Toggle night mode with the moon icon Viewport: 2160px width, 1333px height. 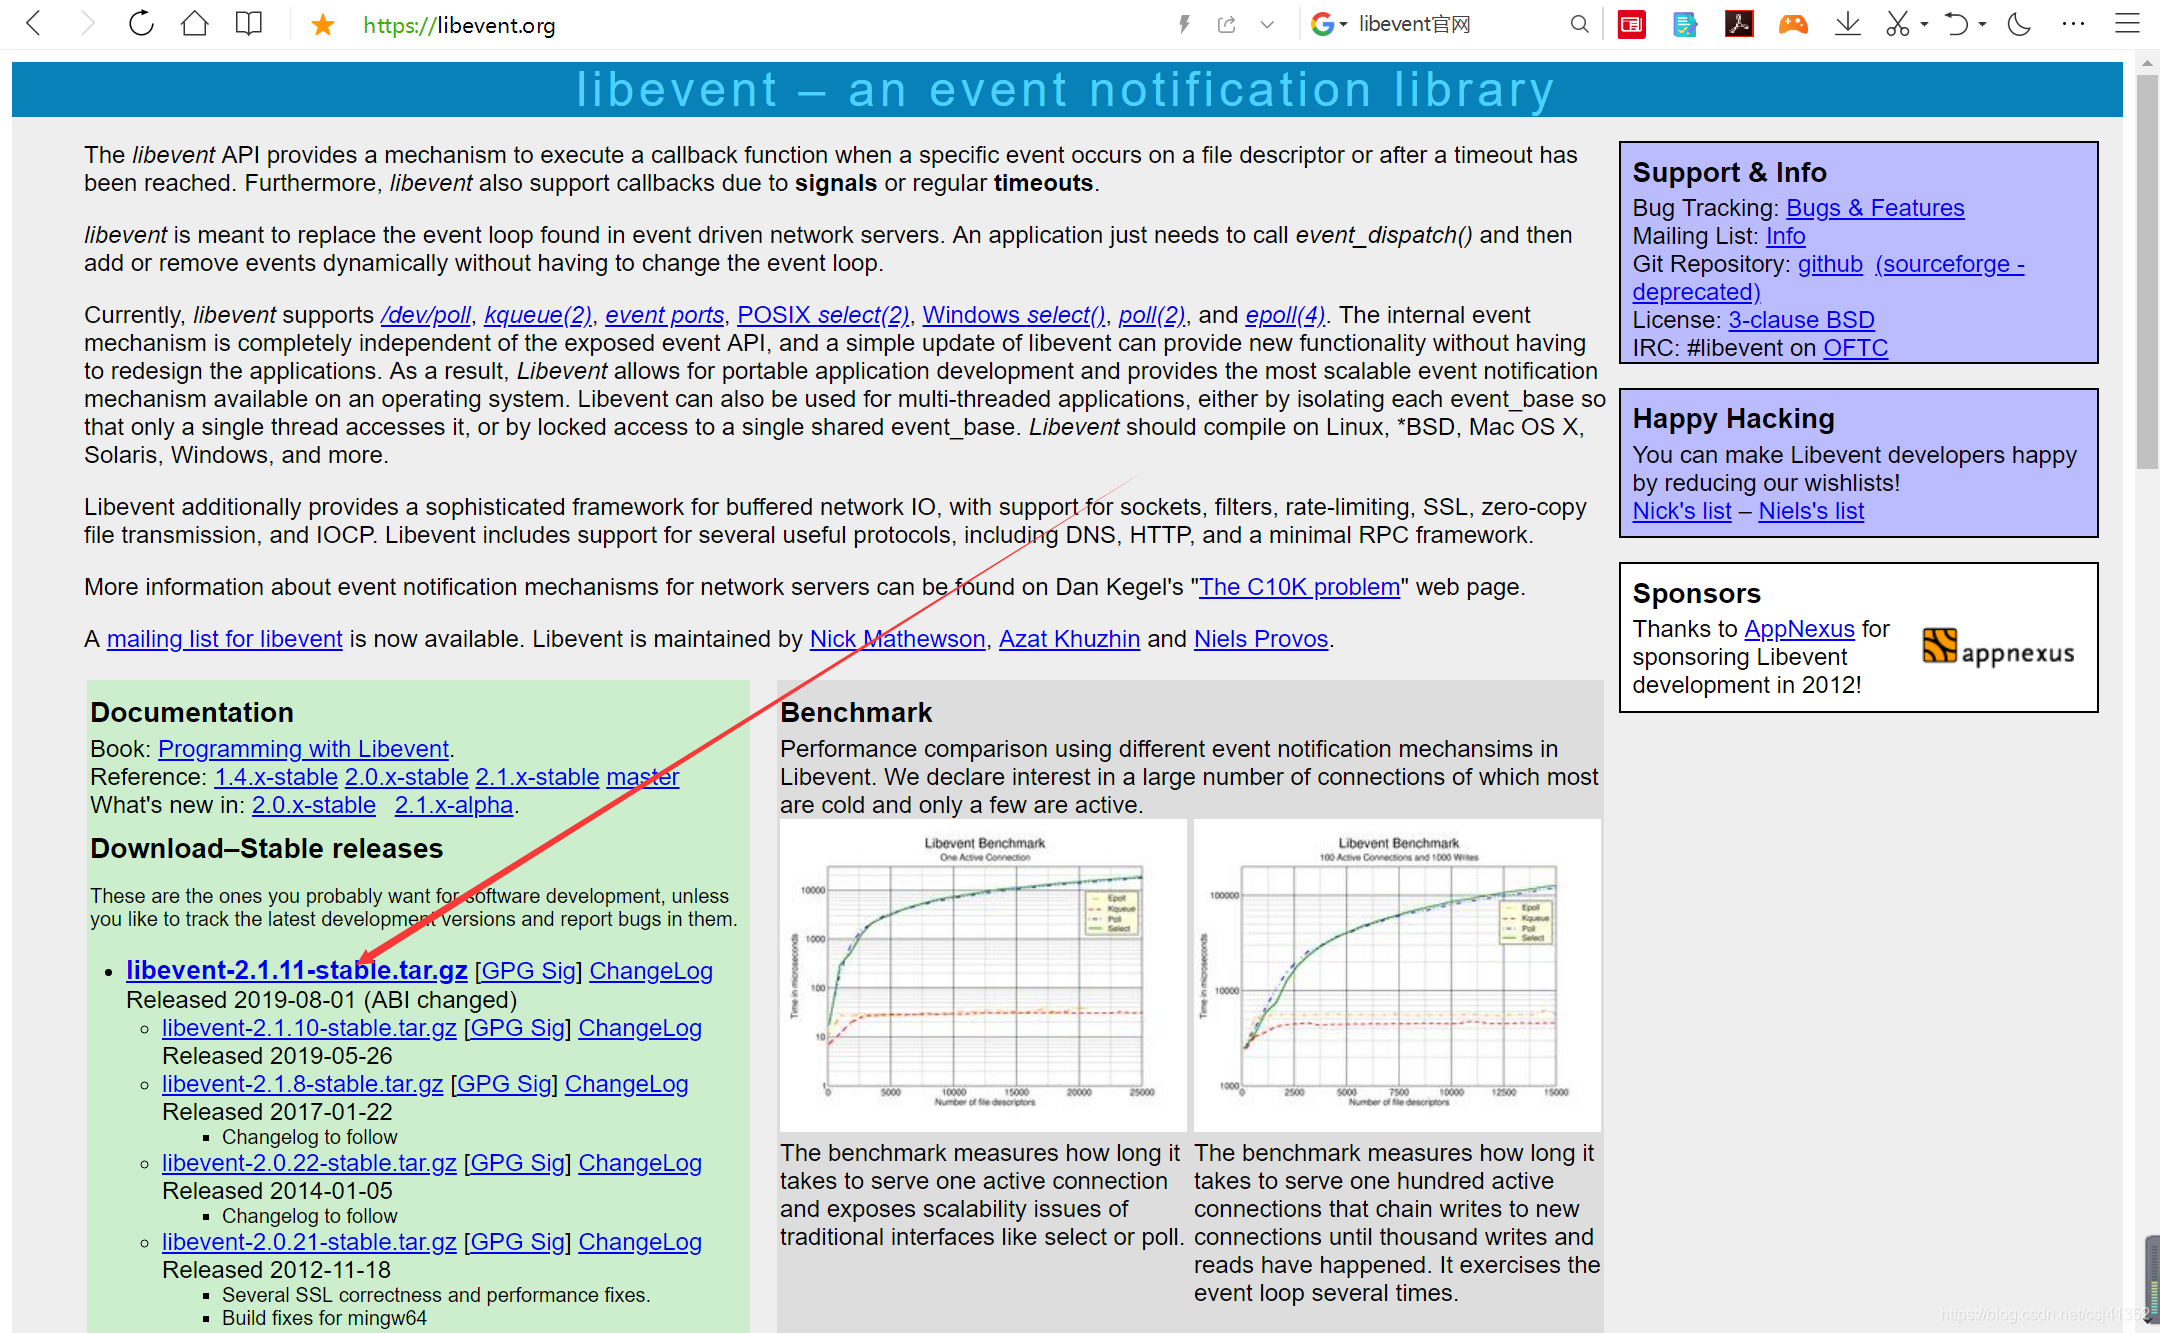[x=2019, y=24]
